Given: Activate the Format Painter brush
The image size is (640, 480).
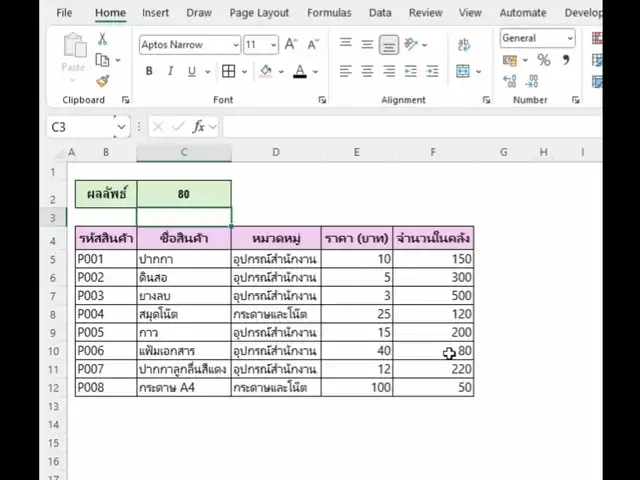Looking at the screenshot, I should [102, 81].
